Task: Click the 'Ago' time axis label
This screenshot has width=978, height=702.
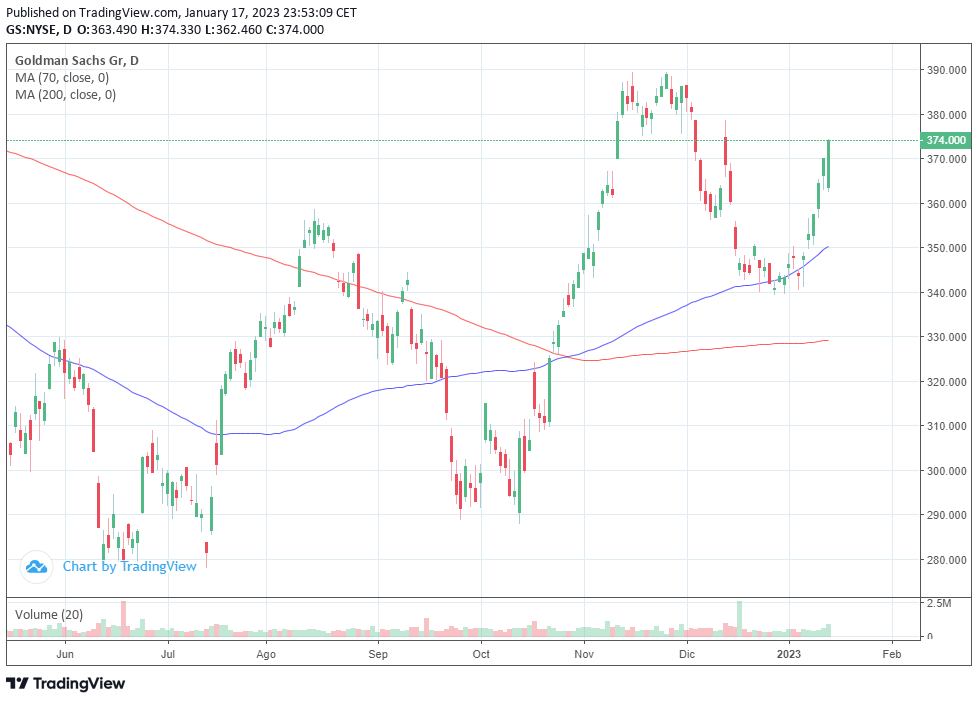Action: point(266,654)
